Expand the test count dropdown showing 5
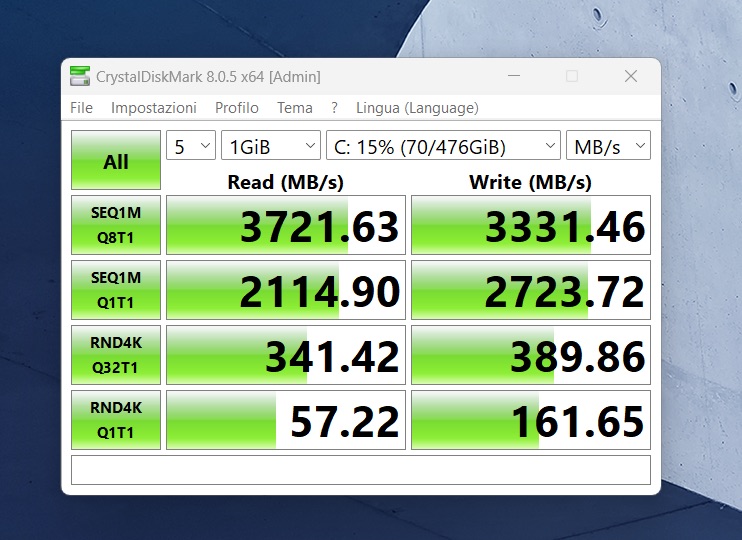The width and height of the screenshot is (742, 540). tap(191, 145)
